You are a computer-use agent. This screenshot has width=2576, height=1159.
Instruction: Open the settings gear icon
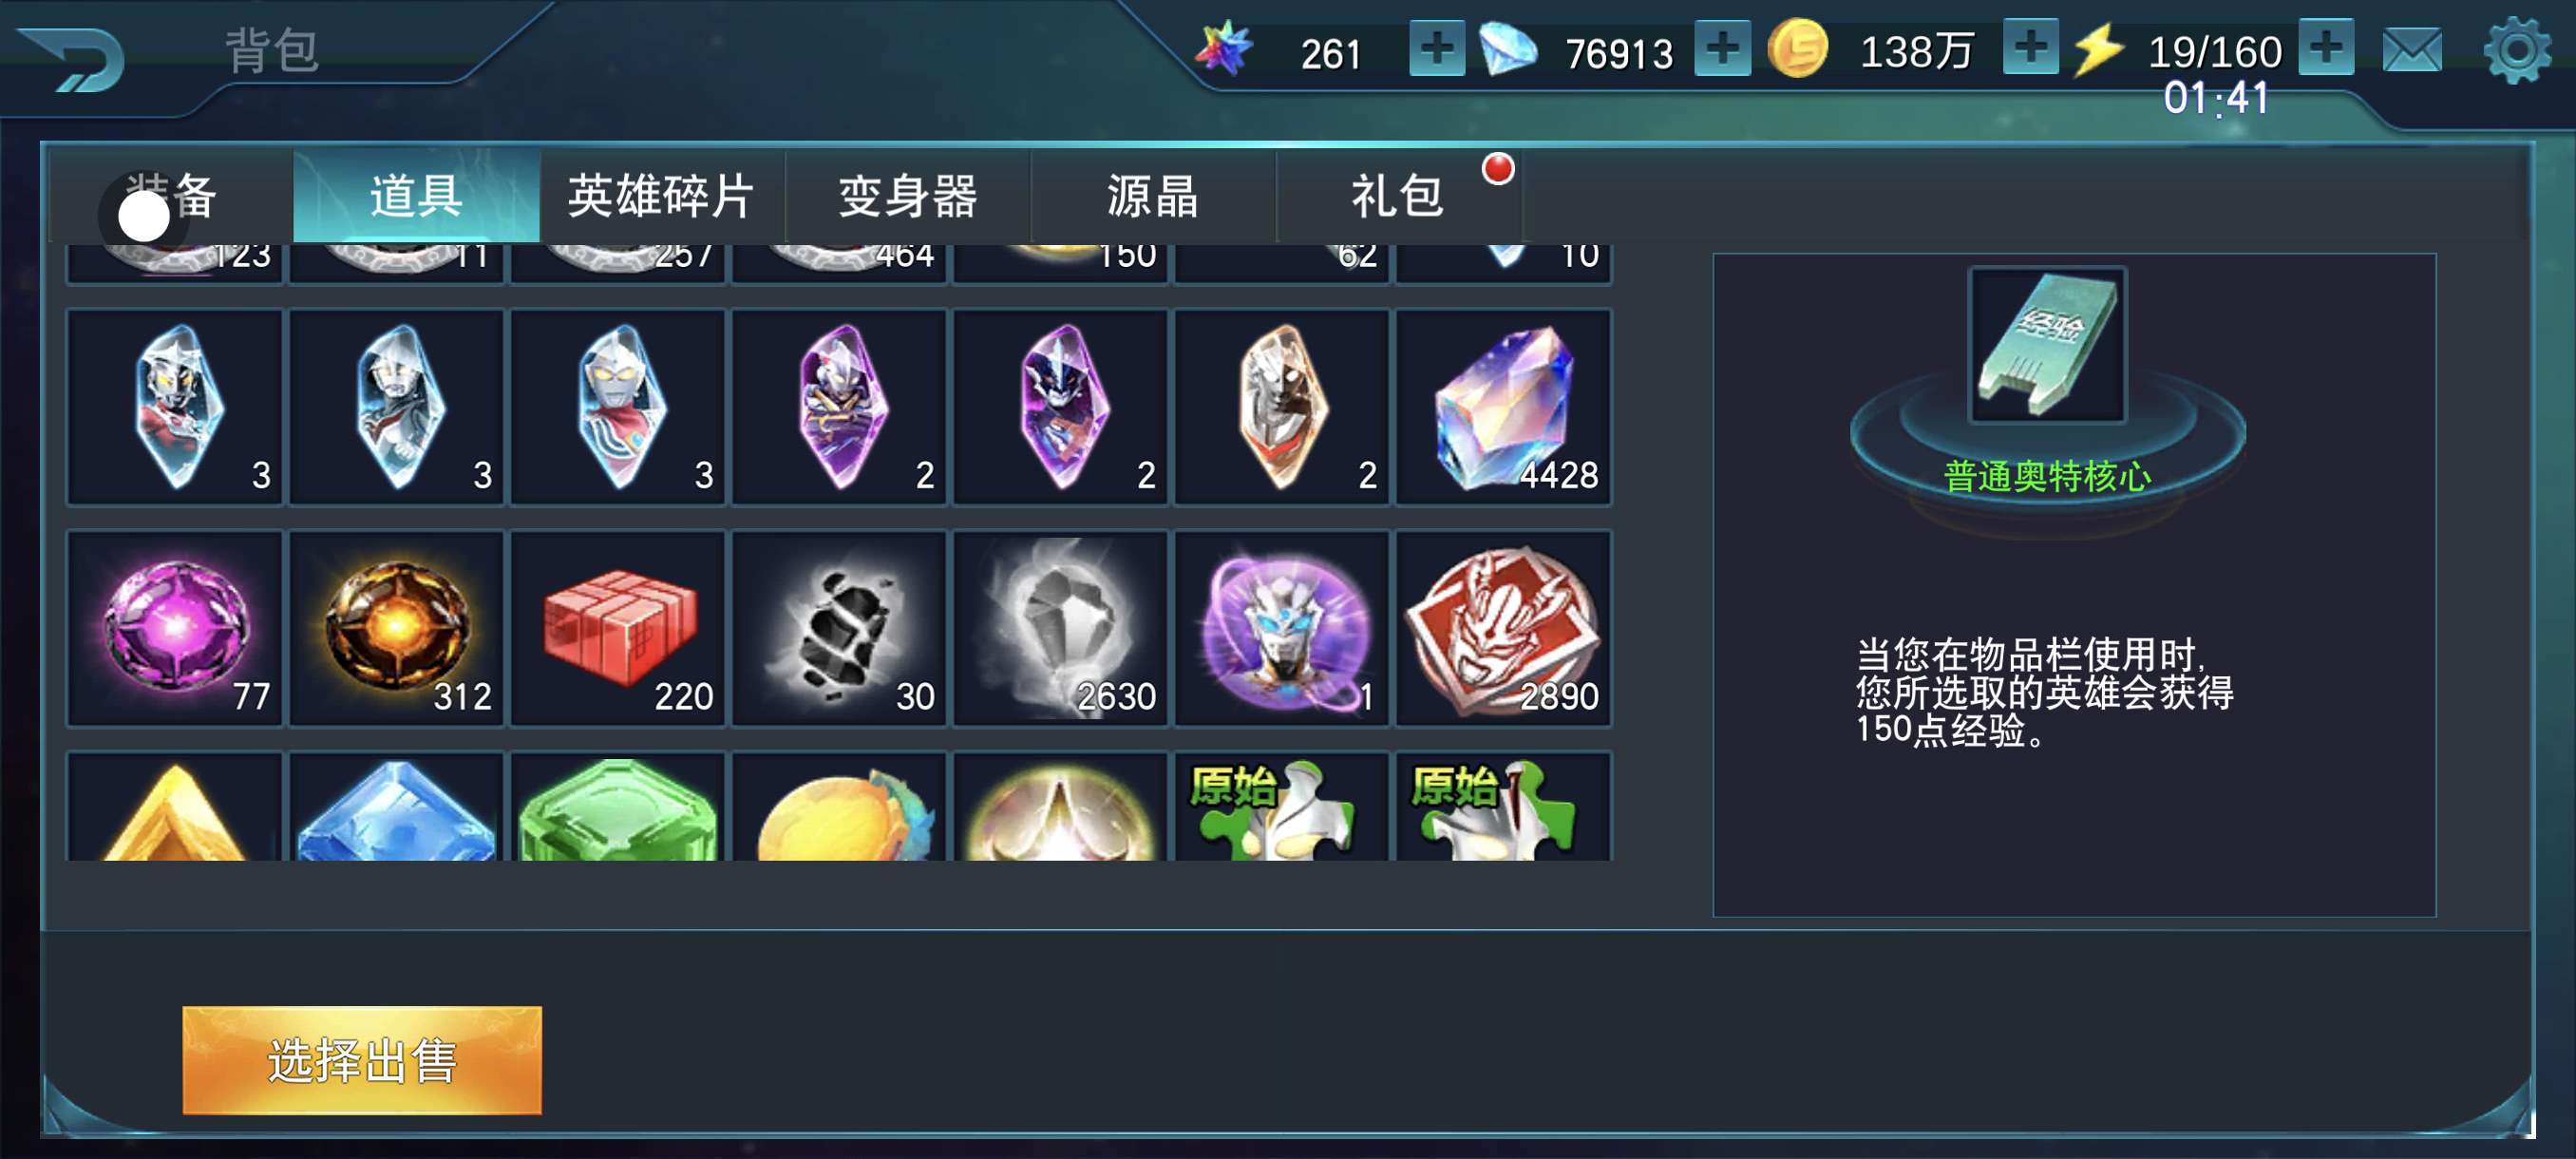pyautogui.click(x=2516, y=50)
